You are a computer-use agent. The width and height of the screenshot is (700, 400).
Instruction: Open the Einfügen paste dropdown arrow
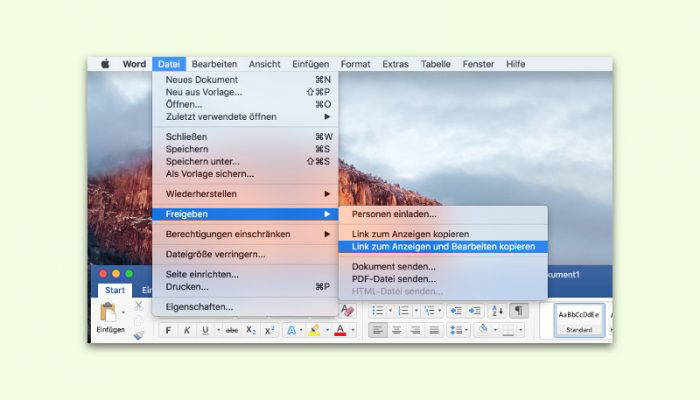point(123,312)
